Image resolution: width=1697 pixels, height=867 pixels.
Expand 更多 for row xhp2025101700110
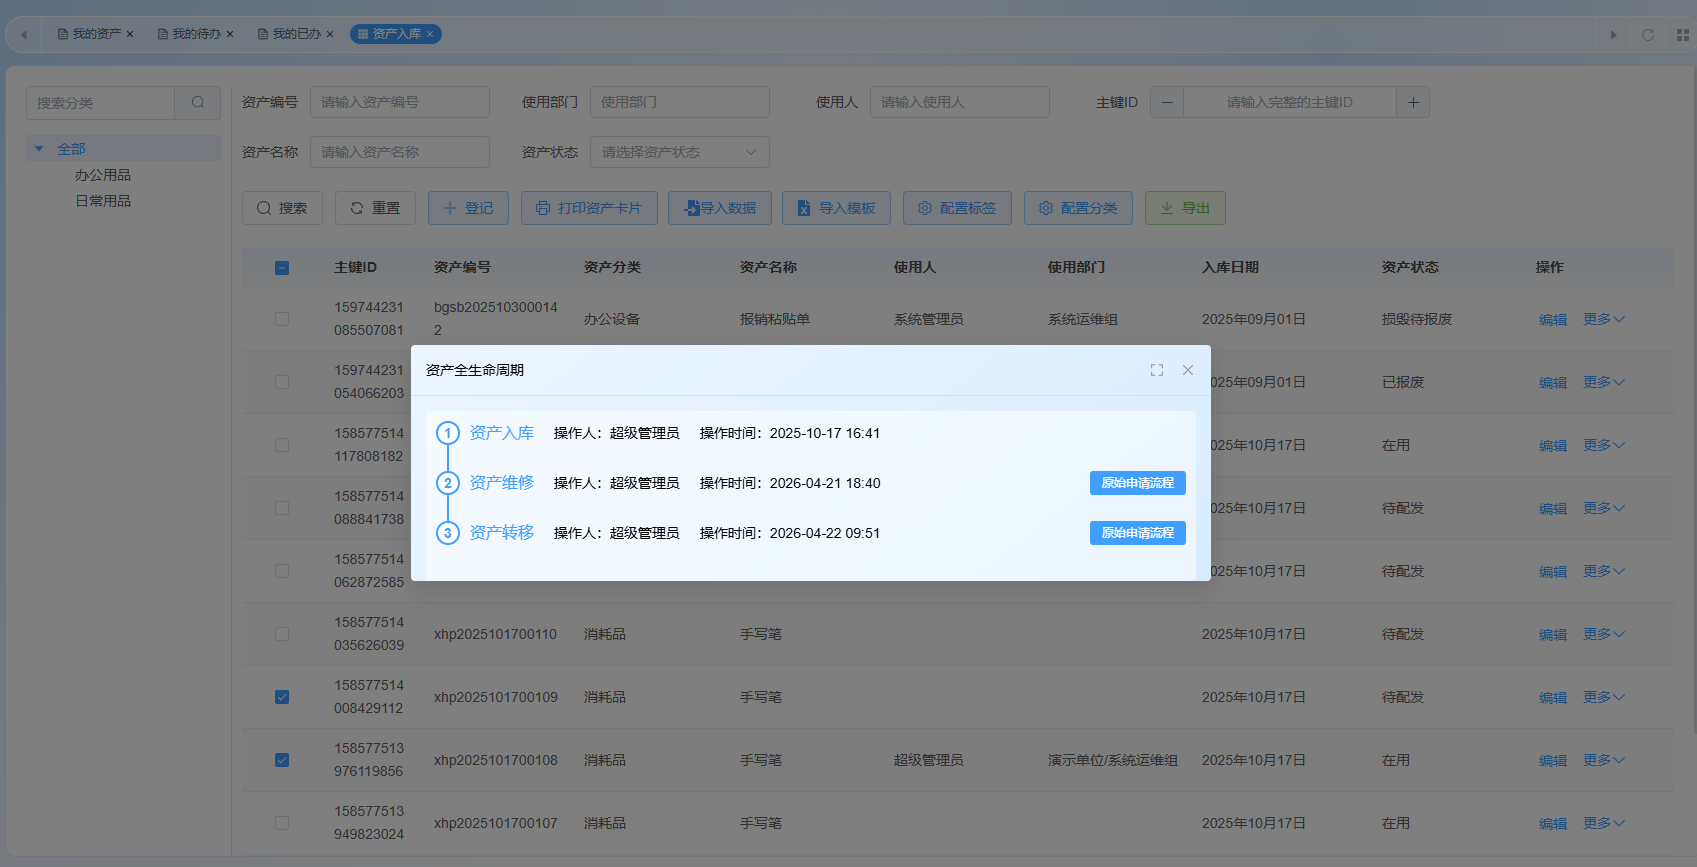pyautogui.click(x=1604, y=634)
